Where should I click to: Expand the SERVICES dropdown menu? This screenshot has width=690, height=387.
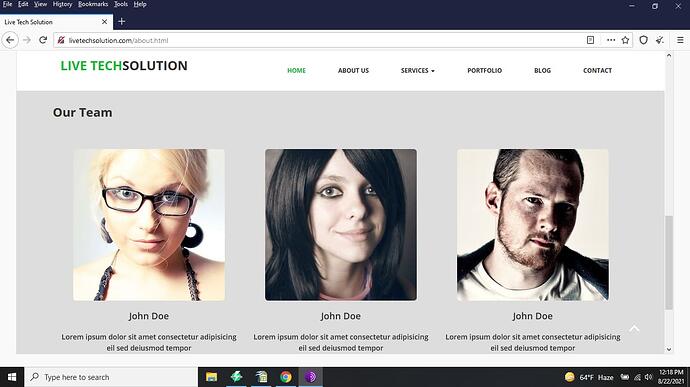(417, 70)
